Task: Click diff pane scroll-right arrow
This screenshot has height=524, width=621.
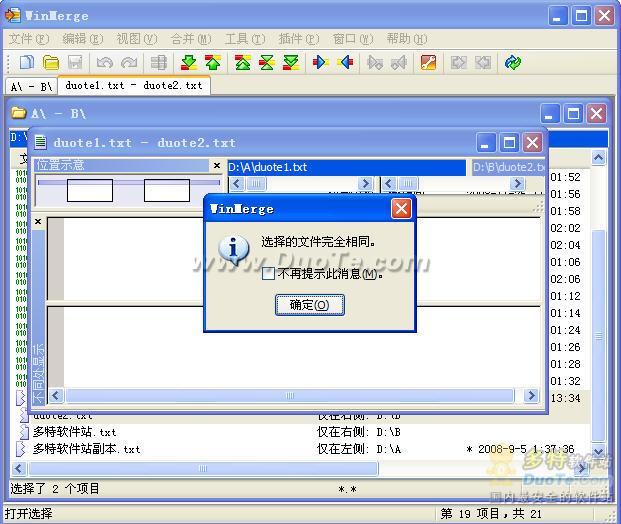Action: 531,395
